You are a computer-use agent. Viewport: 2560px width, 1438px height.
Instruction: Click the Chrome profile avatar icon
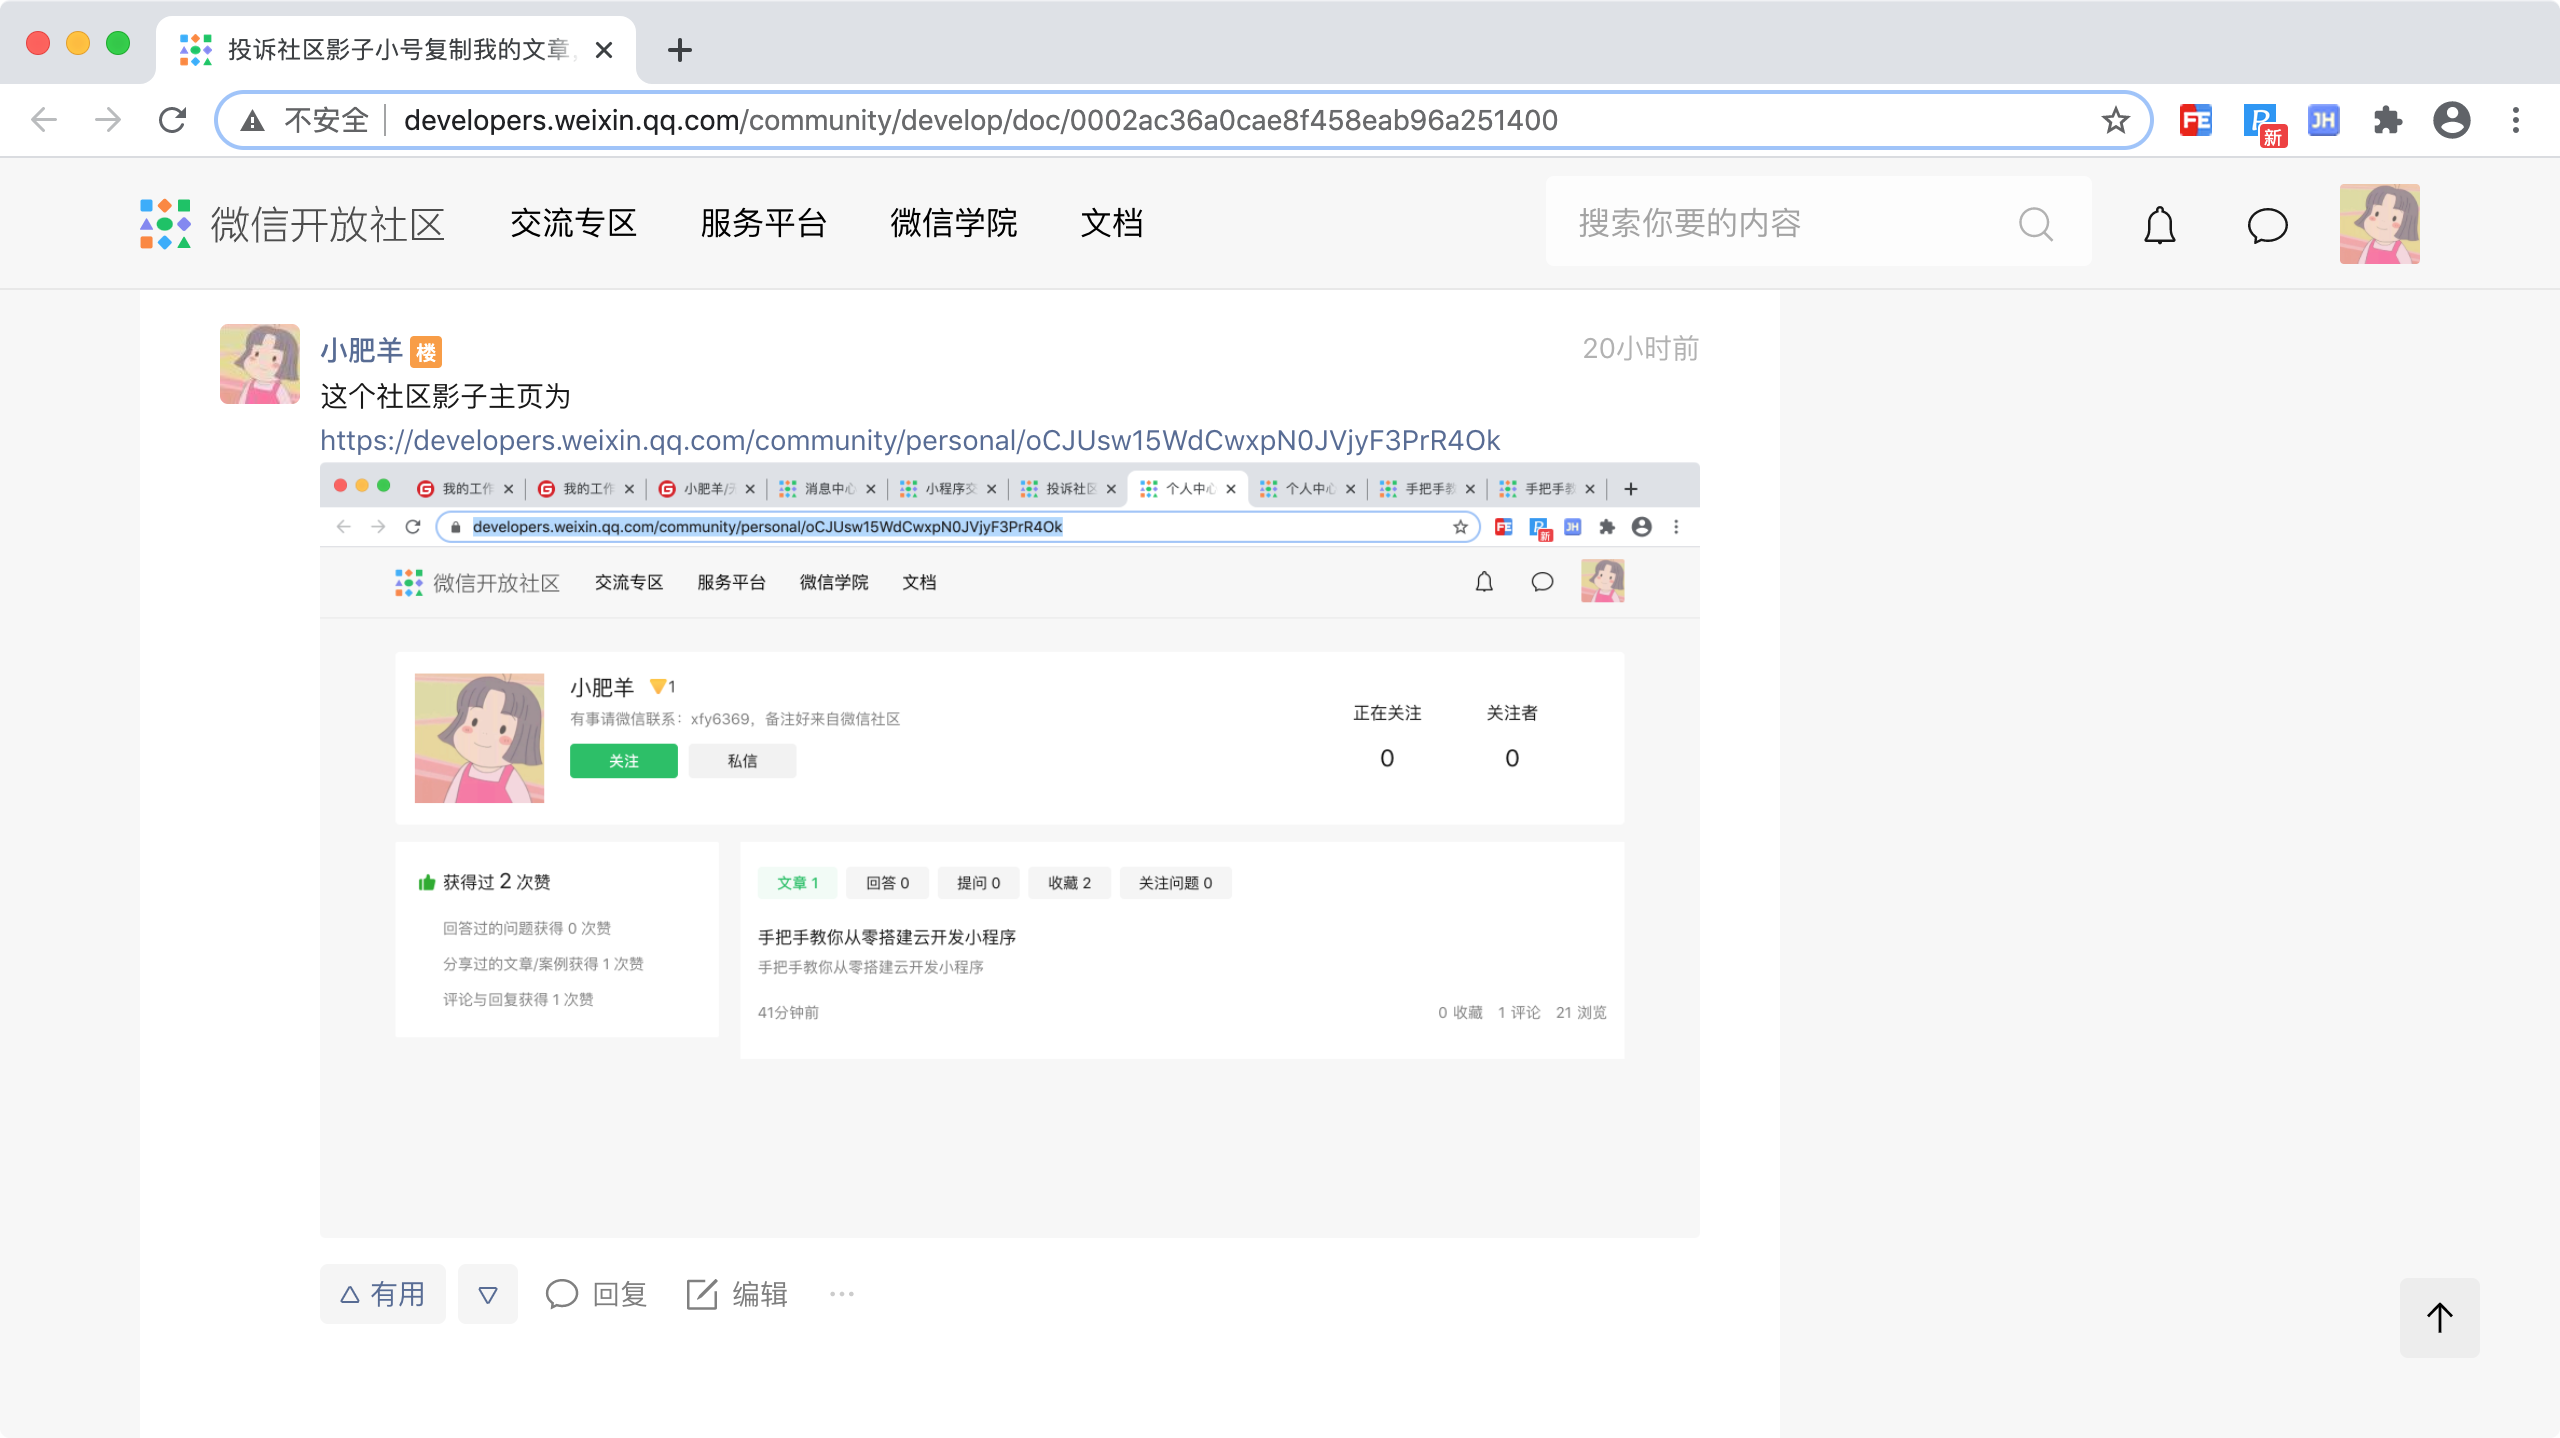coord(2451,120)
